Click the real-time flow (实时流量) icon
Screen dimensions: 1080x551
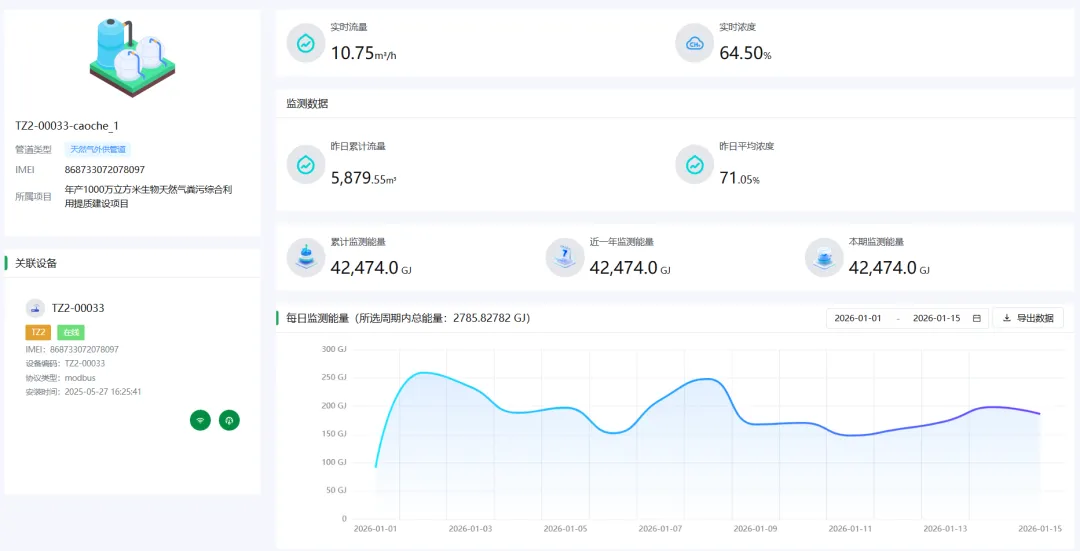click(306, 43)
